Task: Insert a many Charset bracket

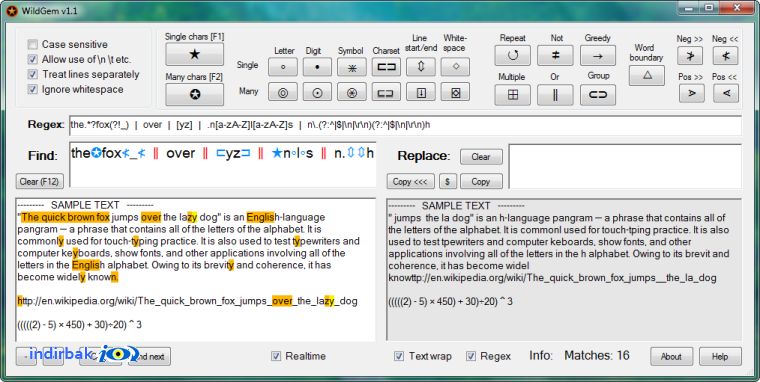Action: pos(386,93)
